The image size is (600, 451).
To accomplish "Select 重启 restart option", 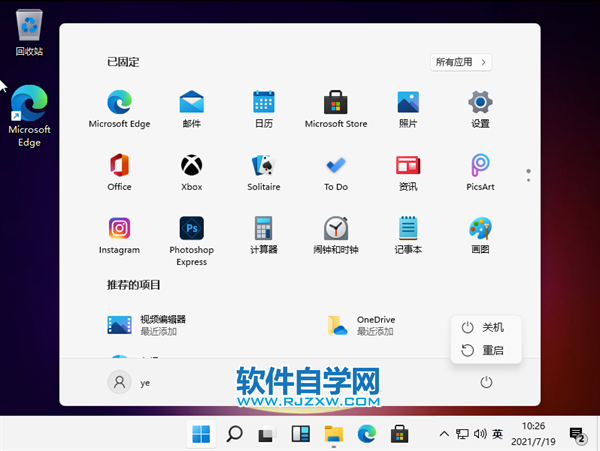I will click(x=484, y=351).
